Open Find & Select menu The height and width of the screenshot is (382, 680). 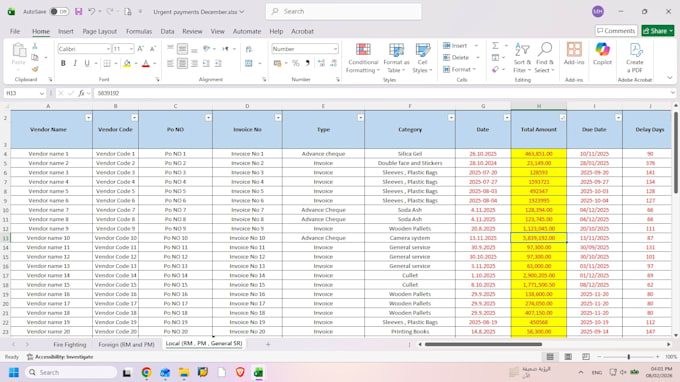(x=544, y=58)
